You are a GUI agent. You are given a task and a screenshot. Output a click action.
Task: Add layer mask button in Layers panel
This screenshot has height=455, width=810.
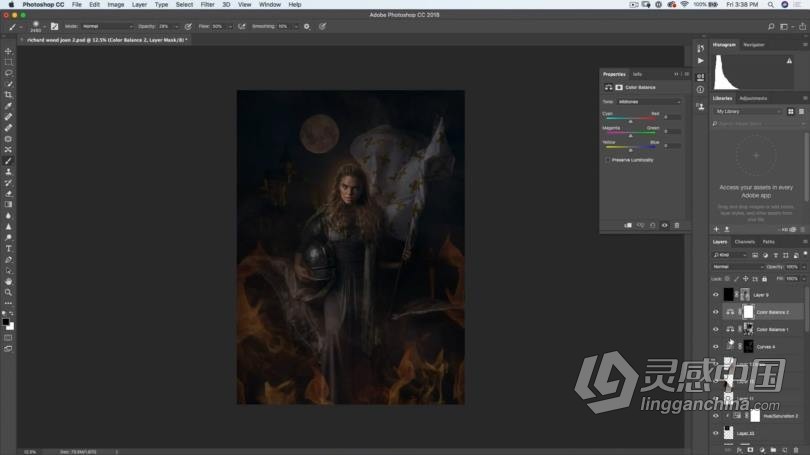[x=750, y=450]
